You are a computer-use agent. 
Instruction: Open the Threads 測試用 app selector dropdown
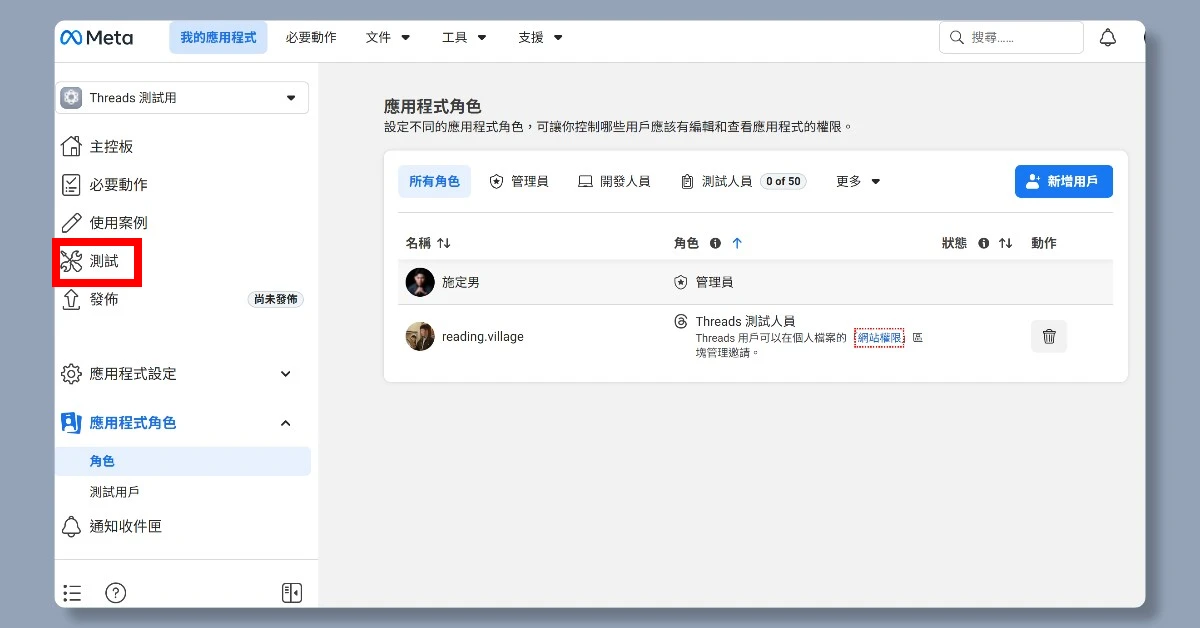(182, 98)
